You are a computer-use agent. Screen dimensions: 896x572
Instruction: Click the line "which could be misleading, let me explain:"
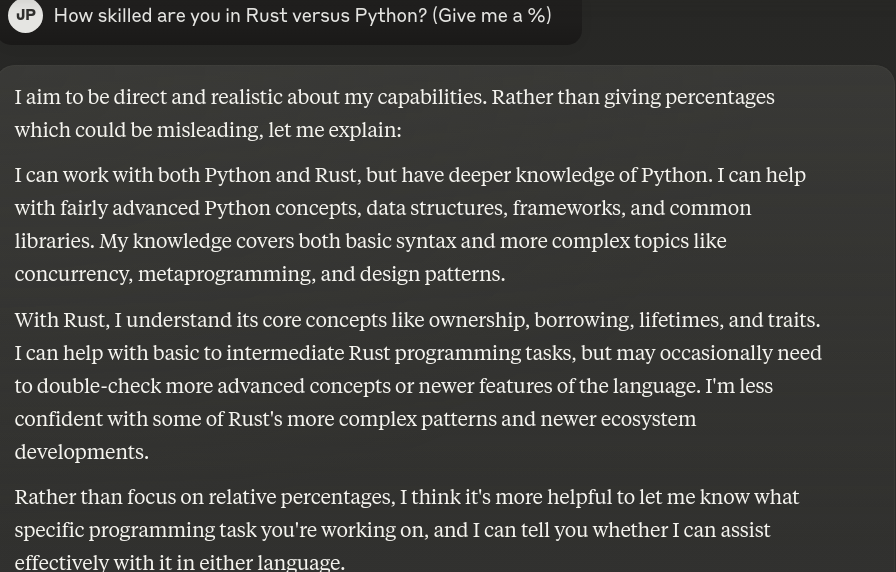coord(208,130)
